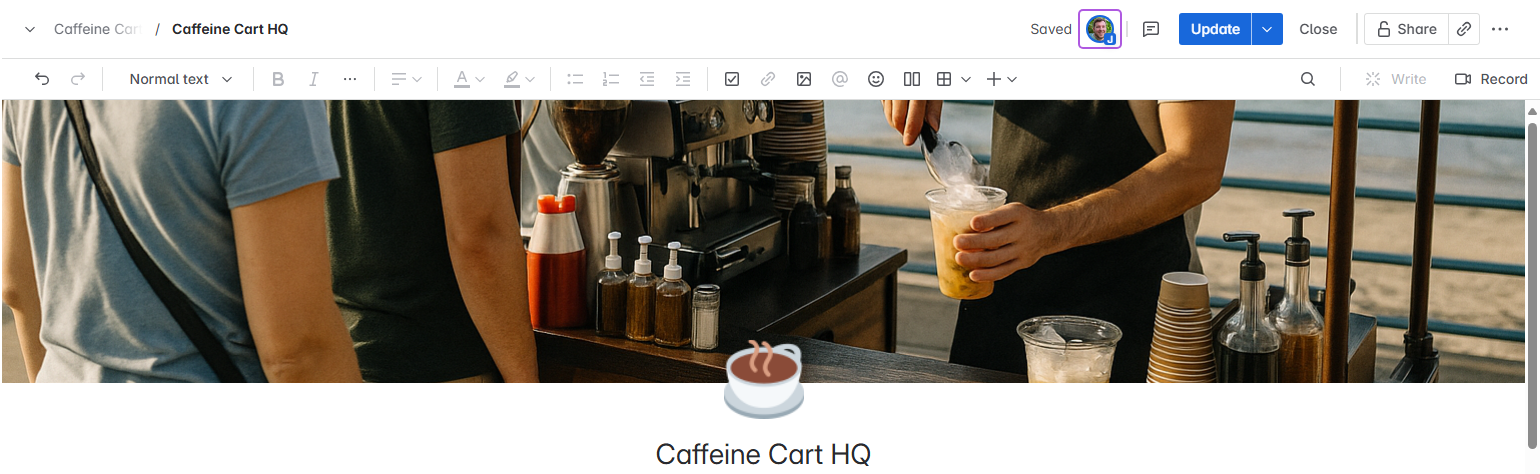Open the find and replace search

coord(1308,79)
